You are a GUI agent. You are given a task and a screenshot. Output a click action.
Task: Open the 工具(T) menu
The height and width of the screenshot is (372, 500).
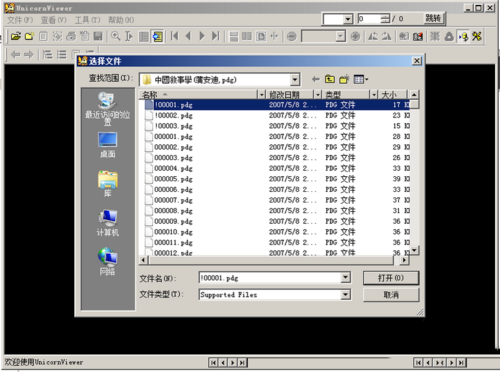[x=87, y=20]
